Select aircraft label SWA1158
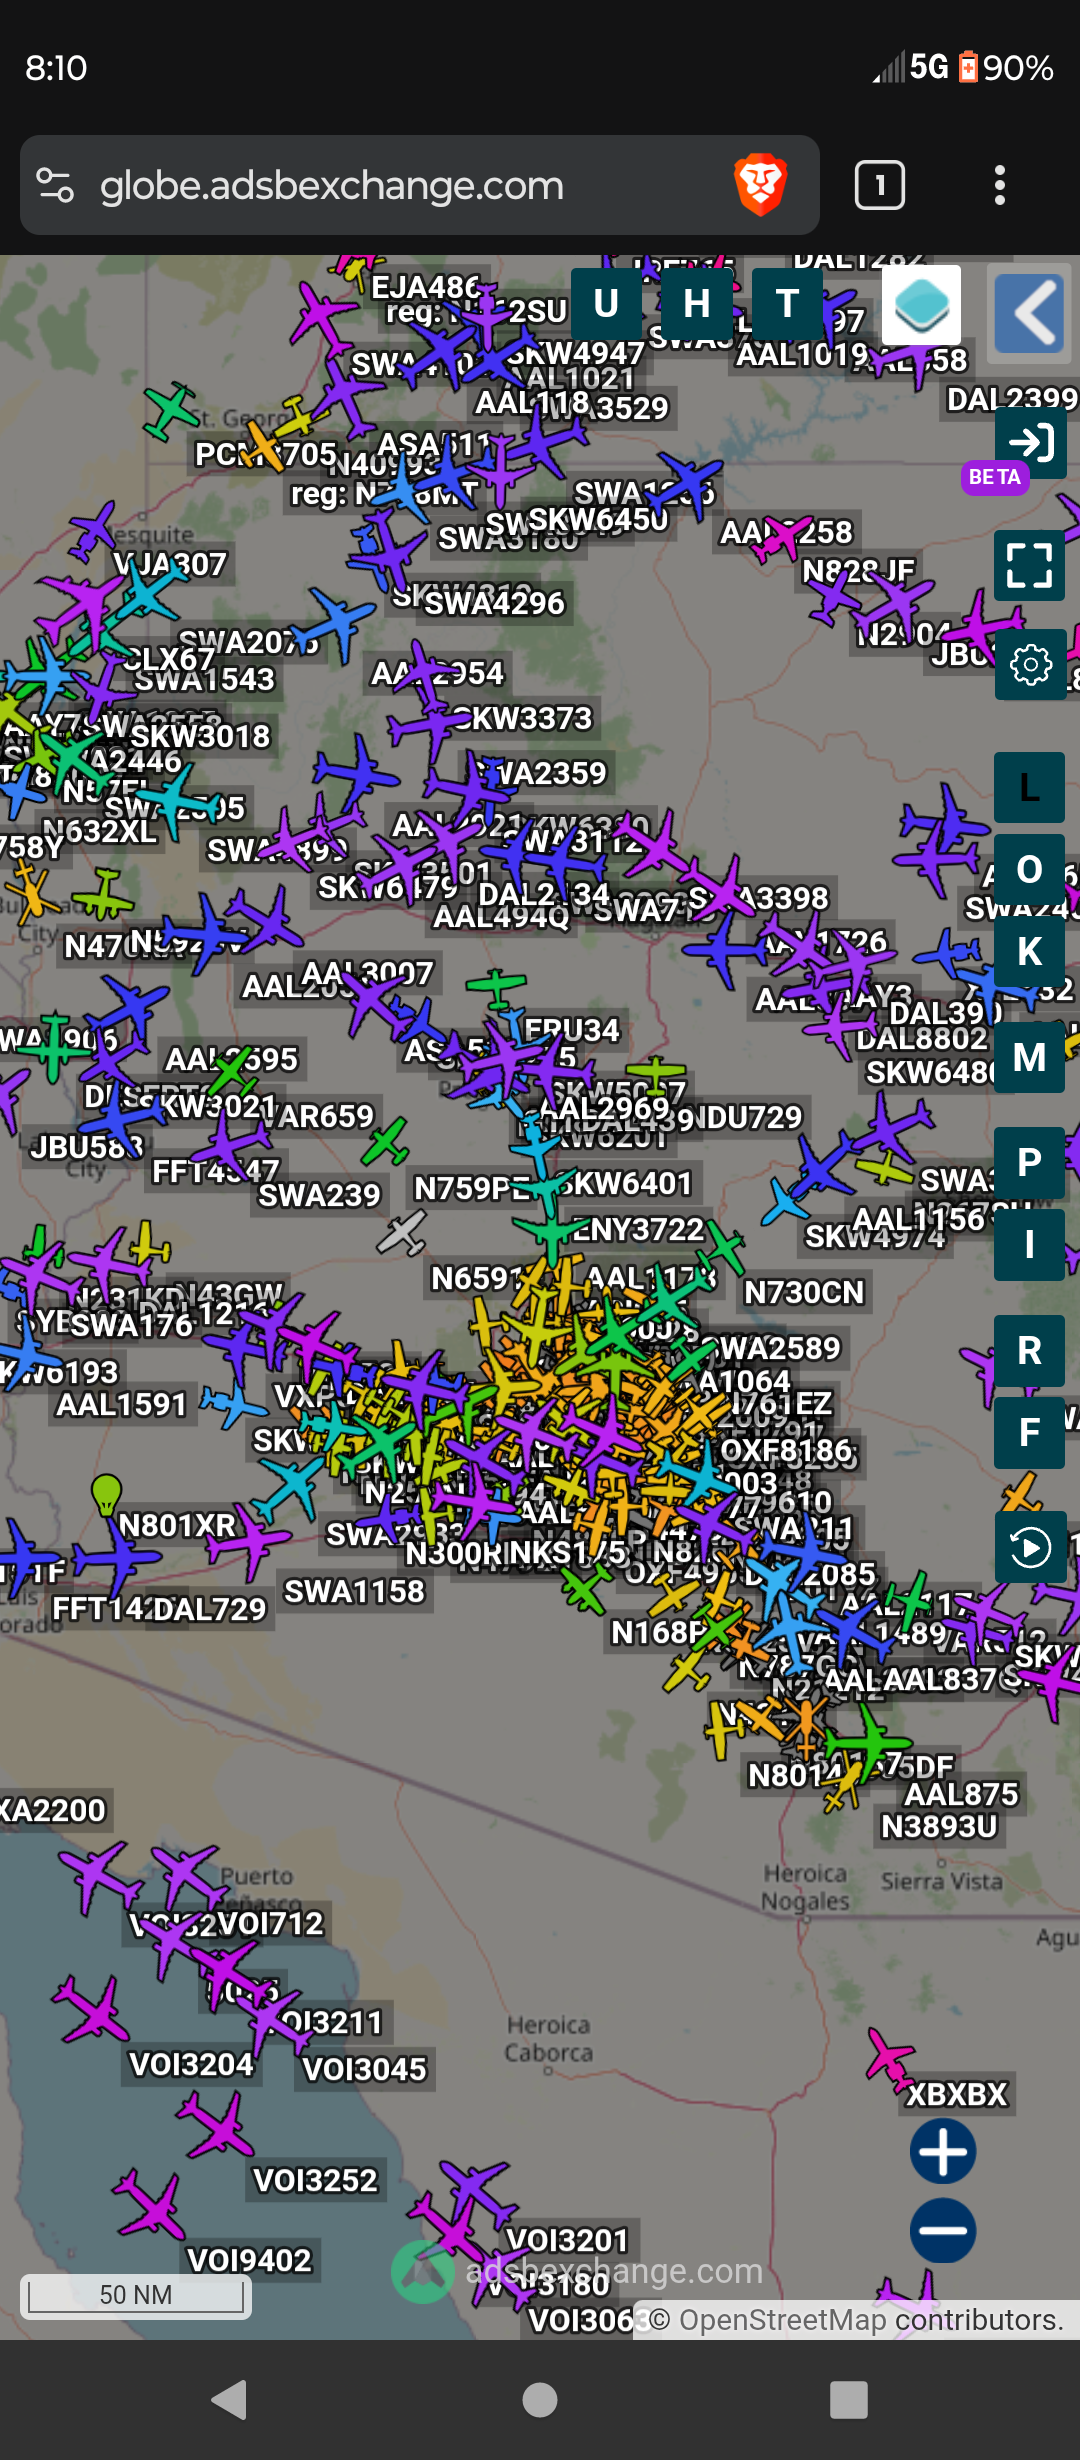The width and height of the screenshot is (1080, 2460). (355, 1591)
